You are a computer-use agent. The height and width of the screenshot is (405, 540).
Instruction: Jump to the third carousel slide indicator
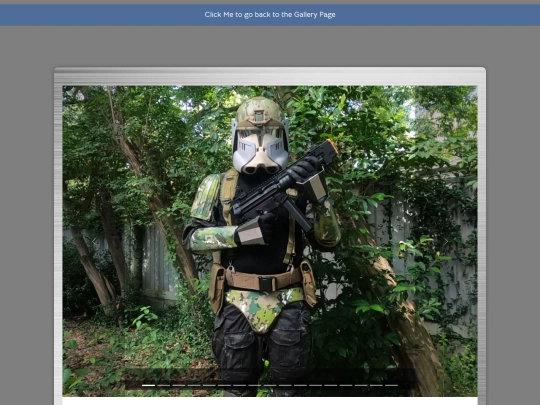179,385
